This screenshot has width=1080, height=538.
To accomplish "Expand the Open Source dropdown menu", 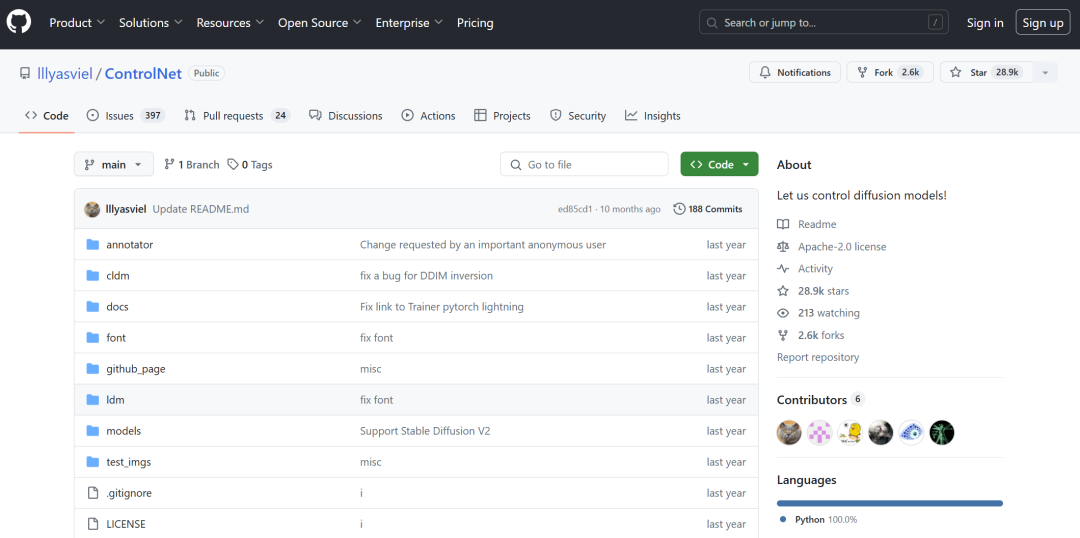I will (320, 23).
